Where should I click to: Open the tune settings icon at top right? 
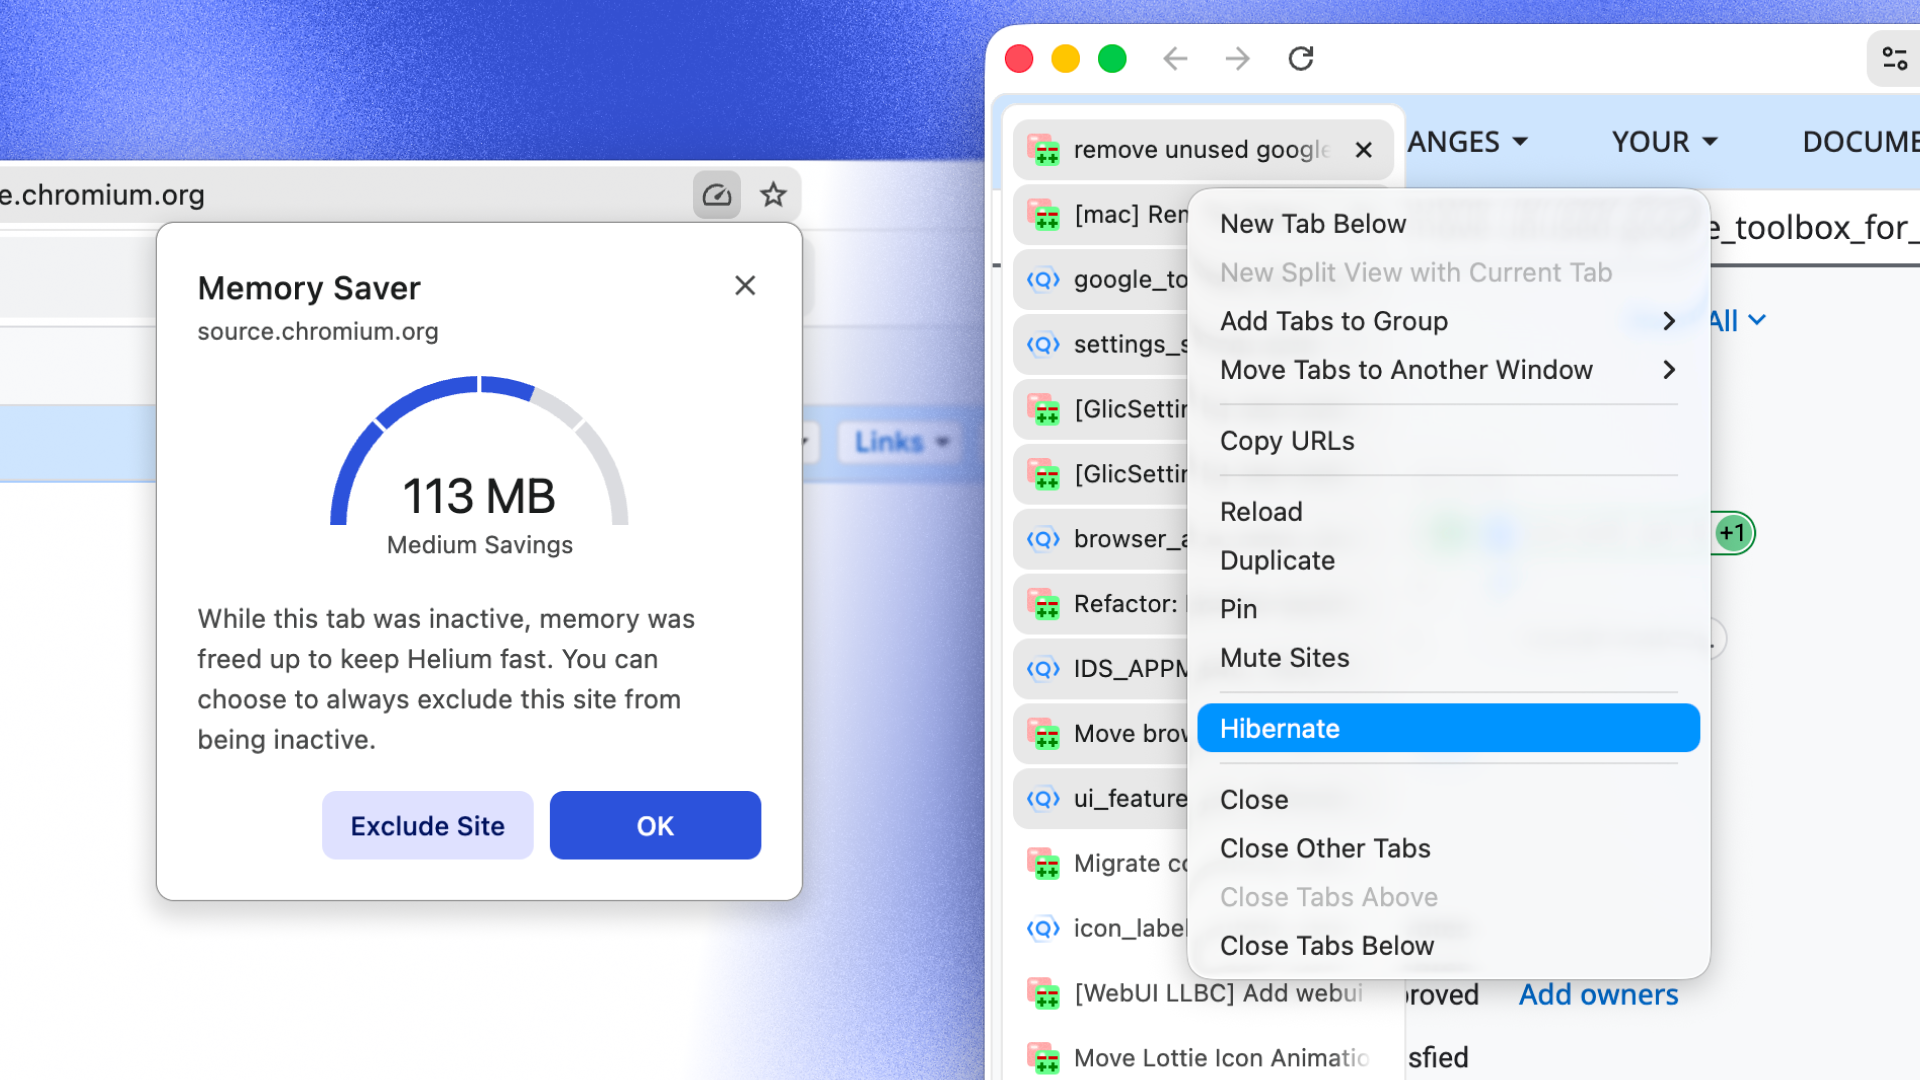click(1894, 59)
